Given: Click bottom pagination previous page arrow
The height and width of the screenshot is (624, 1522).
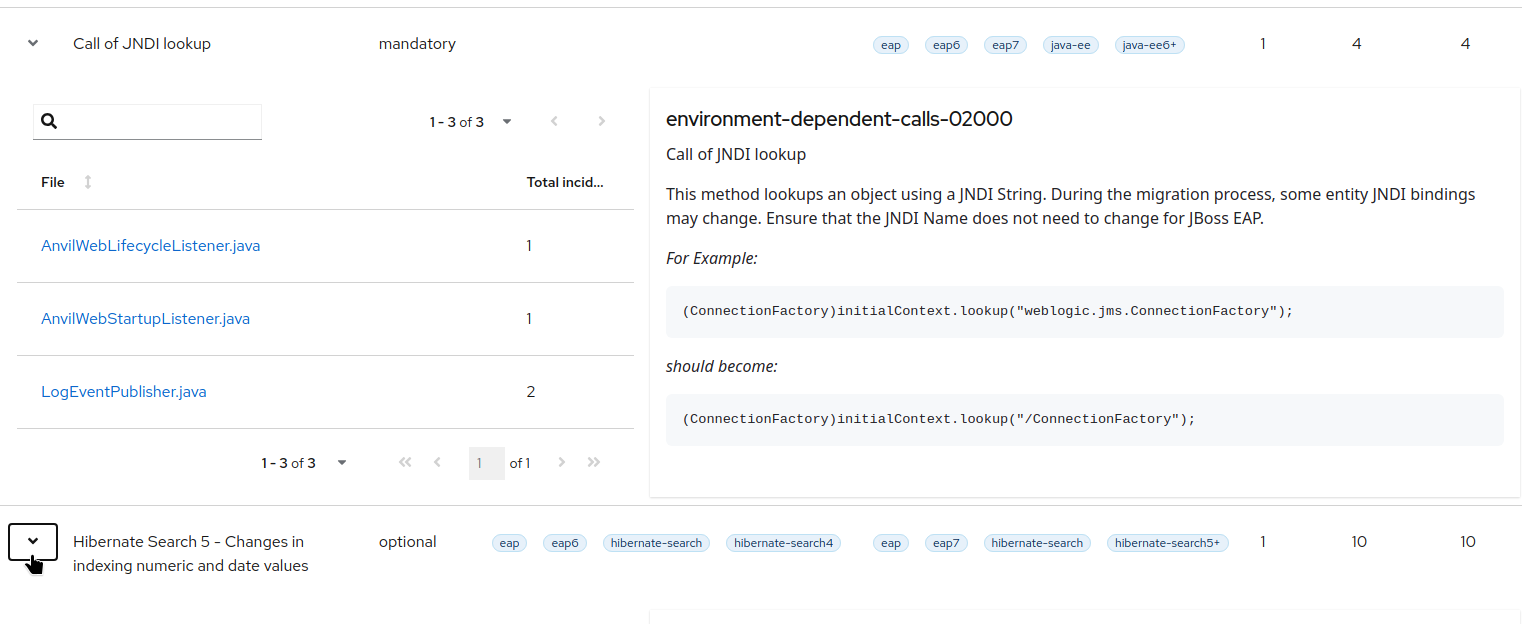Looking at the screenshot, I should point(437,463).
